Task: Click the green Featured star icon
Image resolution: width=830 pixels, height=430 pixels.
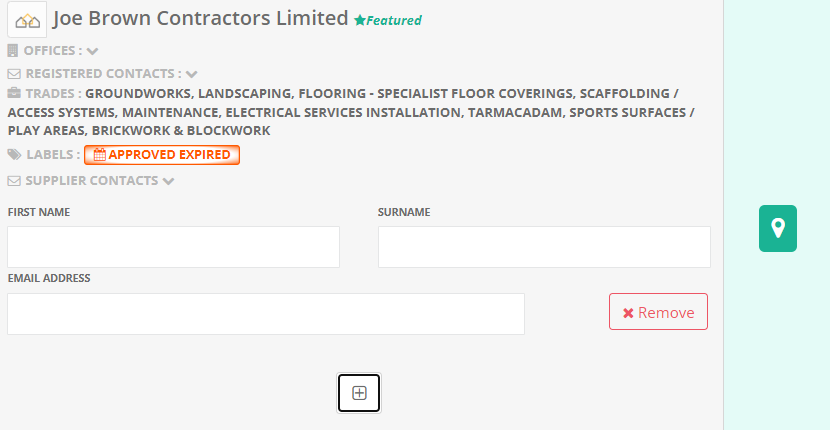Action: pyautogui.click(x=360, y=20)
